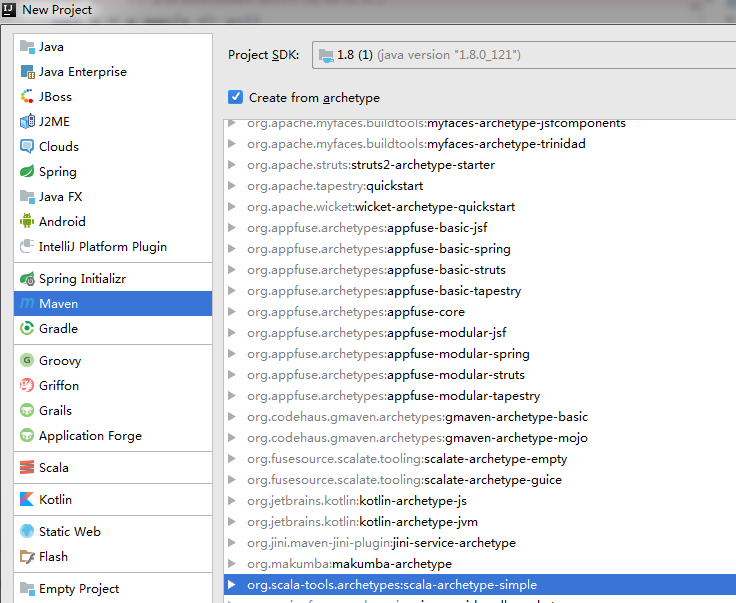736x603 pixels.
Task: Click the Groovy 'G' icon
Action: 27,360
